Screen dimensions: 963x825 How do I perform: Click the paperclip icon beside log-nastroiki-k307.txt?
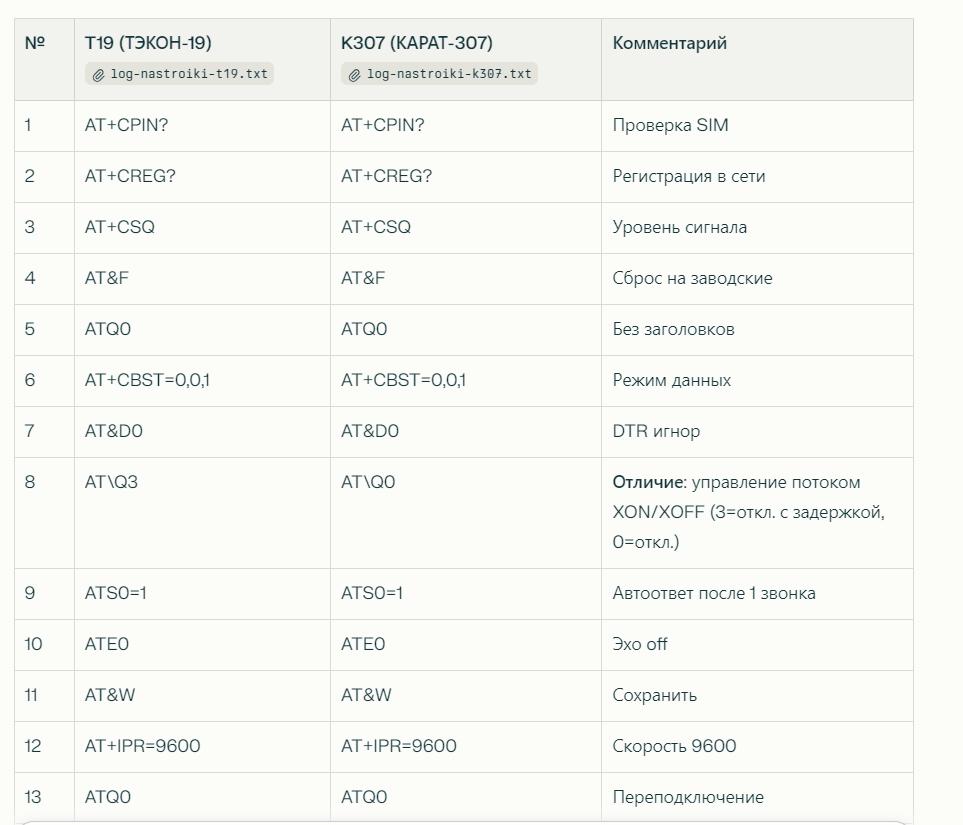355,74
